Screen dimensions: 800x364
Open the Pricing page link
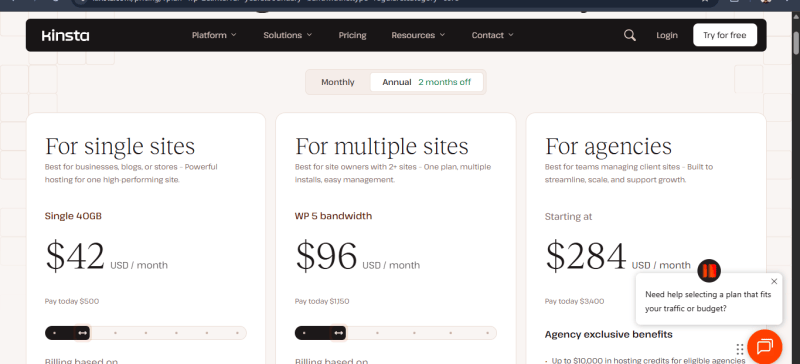point(353,35)
